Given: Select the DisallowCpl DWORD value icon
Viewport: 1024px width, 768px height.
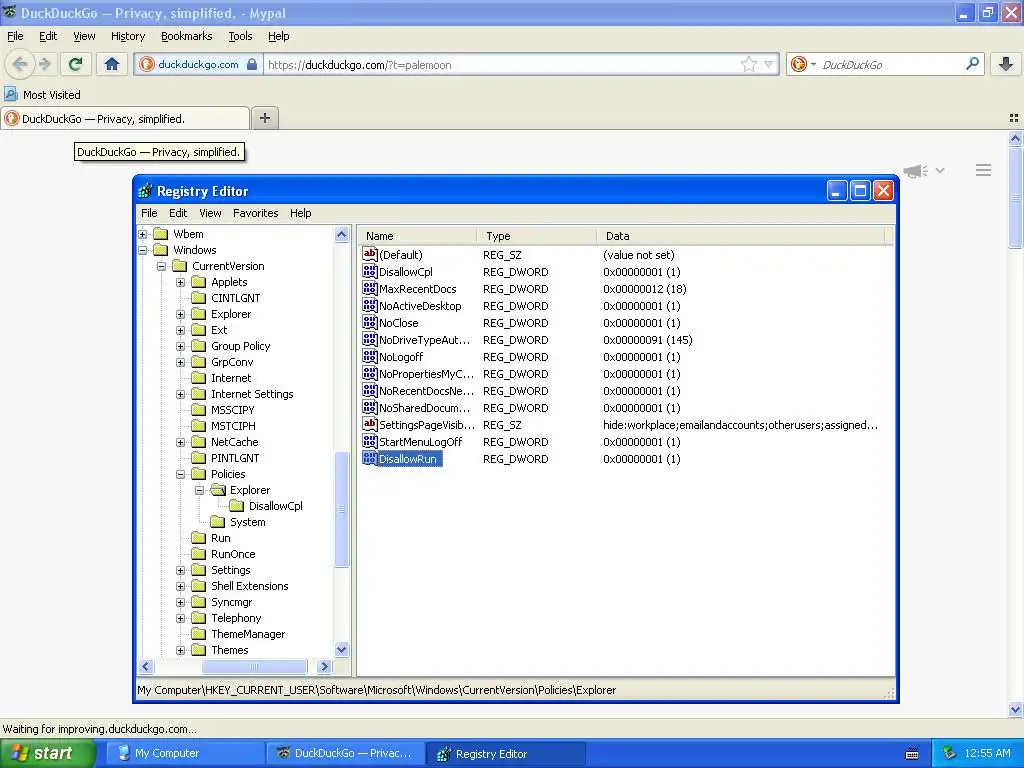Looking at the screenshot, I should coord(370,272).
